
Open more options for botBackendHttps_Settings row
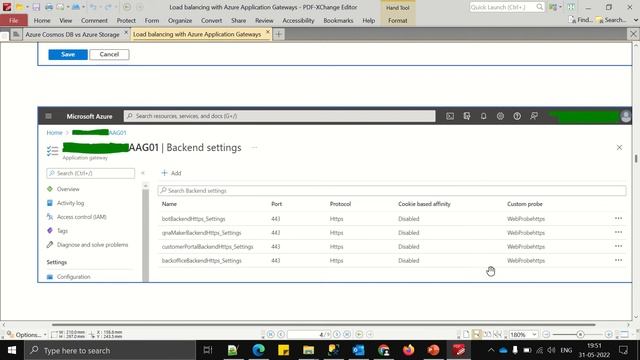tap(618, 218)
